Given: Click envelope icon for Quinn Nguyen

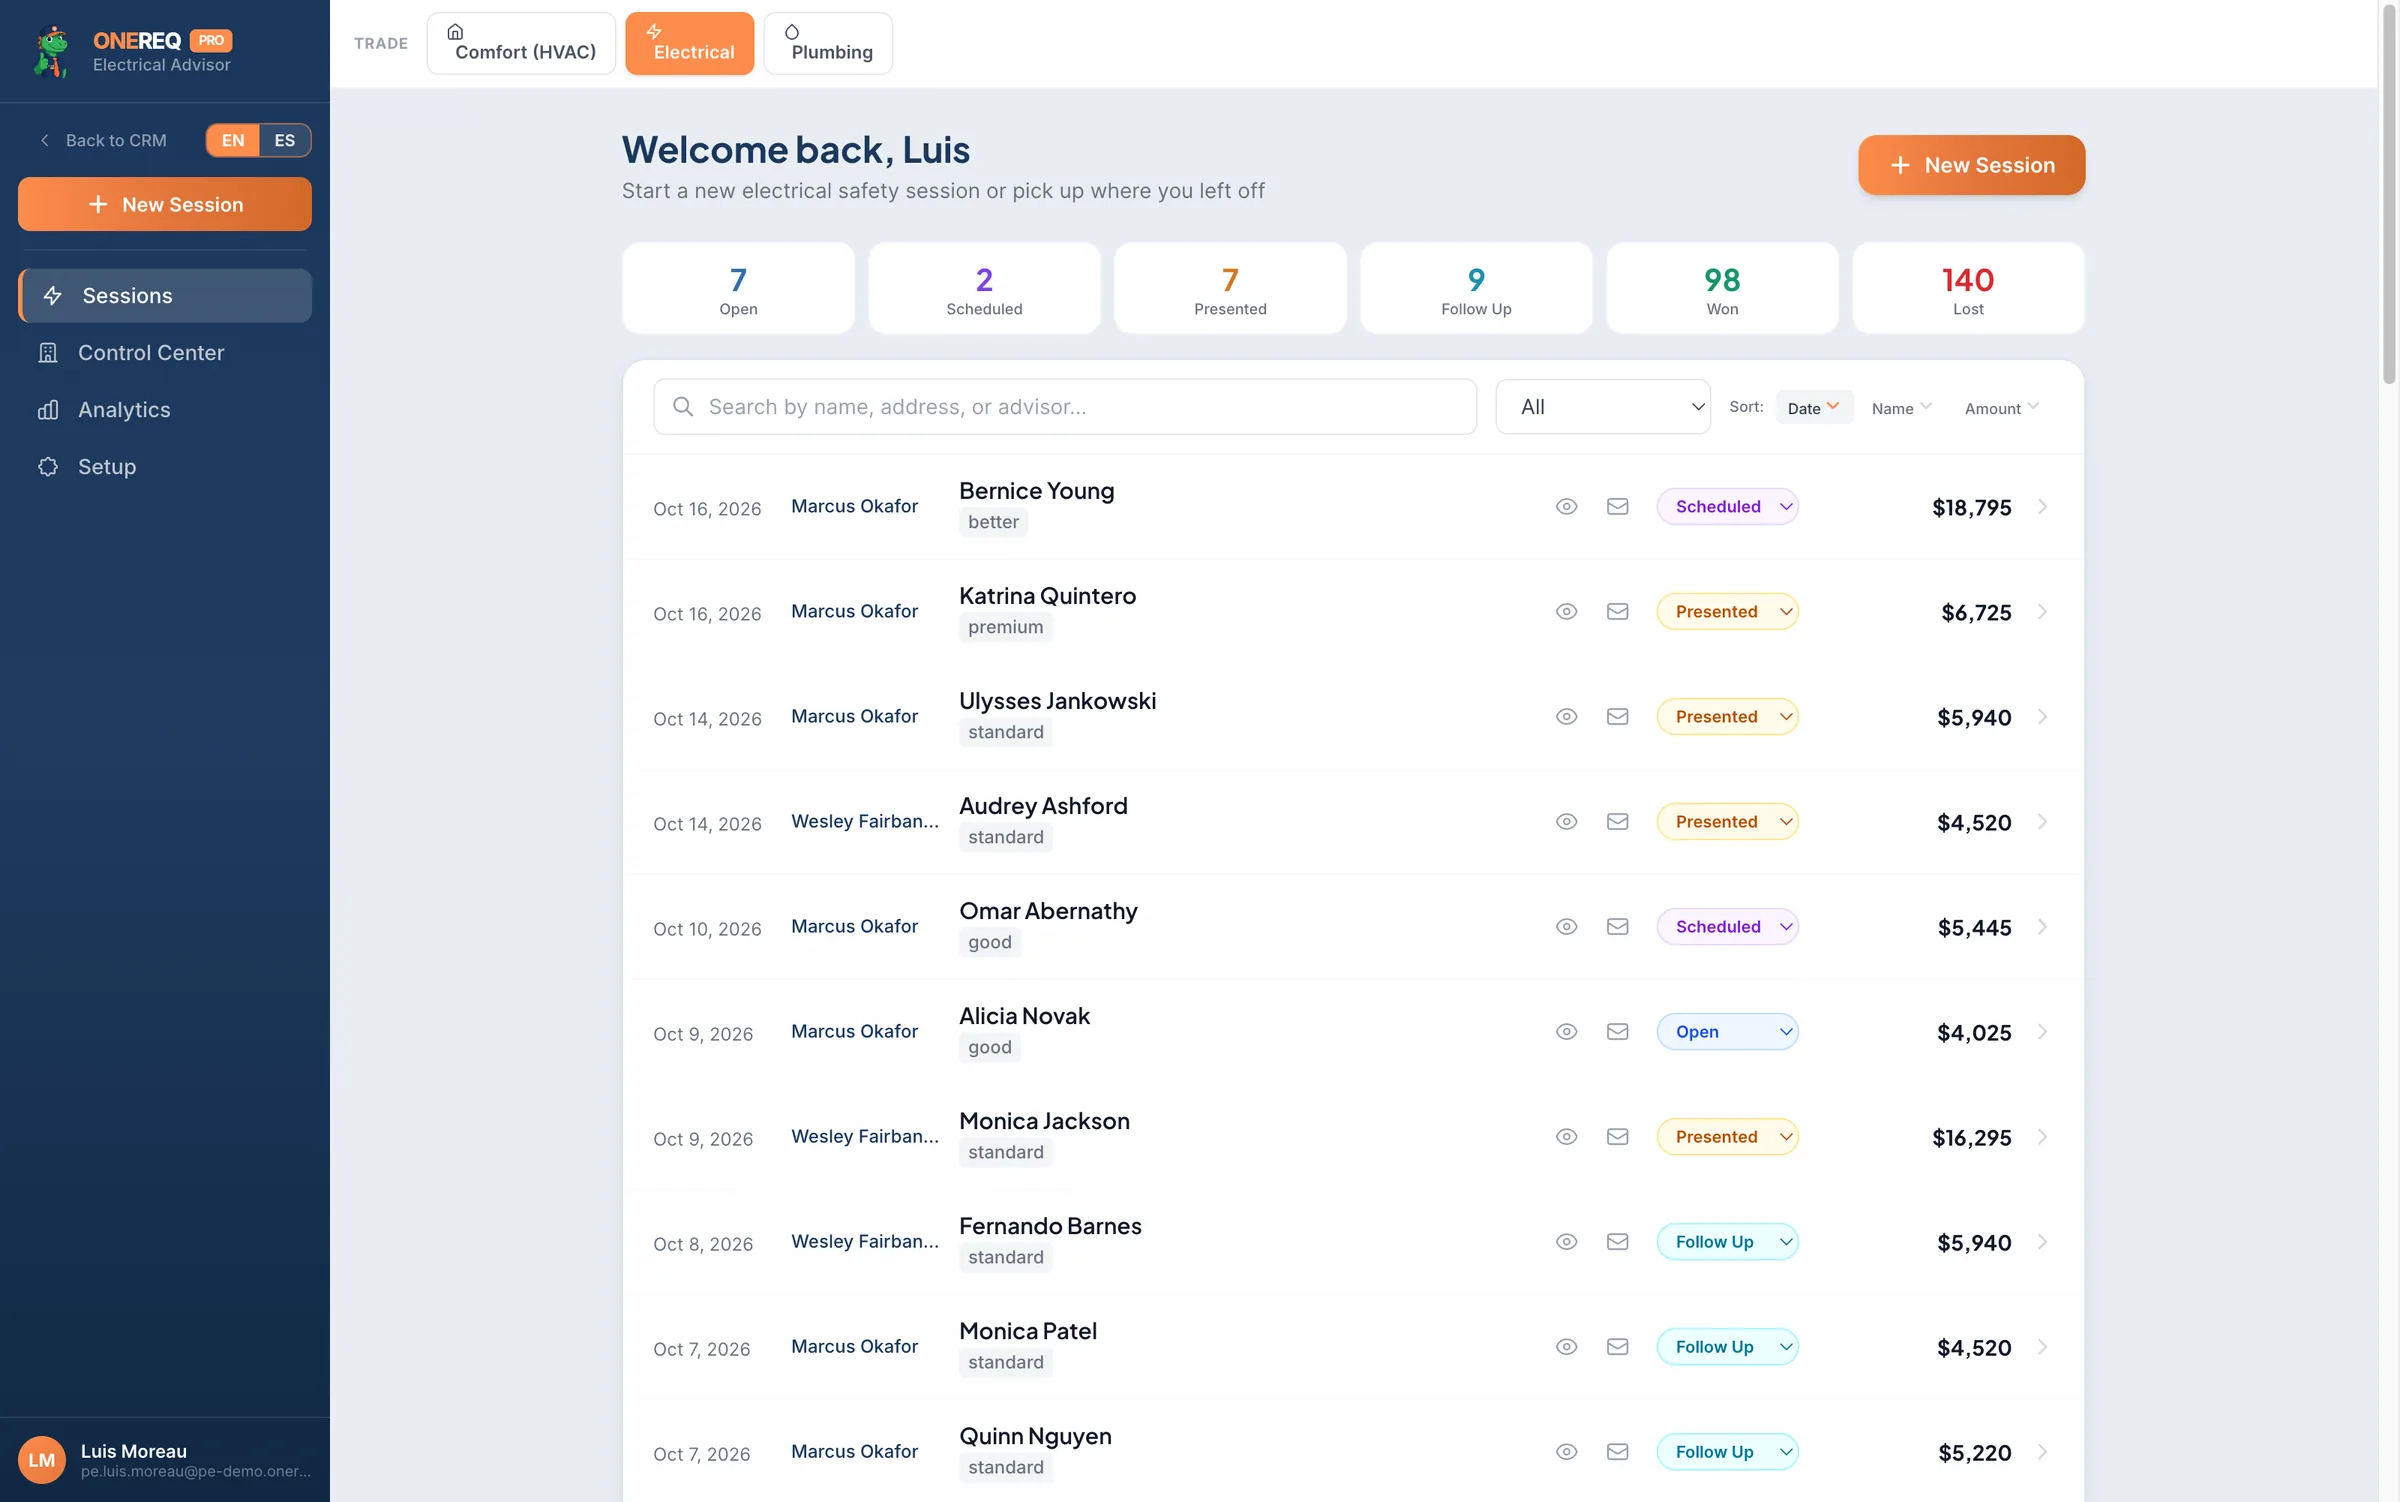Looking at the screenshot, I should pyautogui.click(x=1617, y=1452).
